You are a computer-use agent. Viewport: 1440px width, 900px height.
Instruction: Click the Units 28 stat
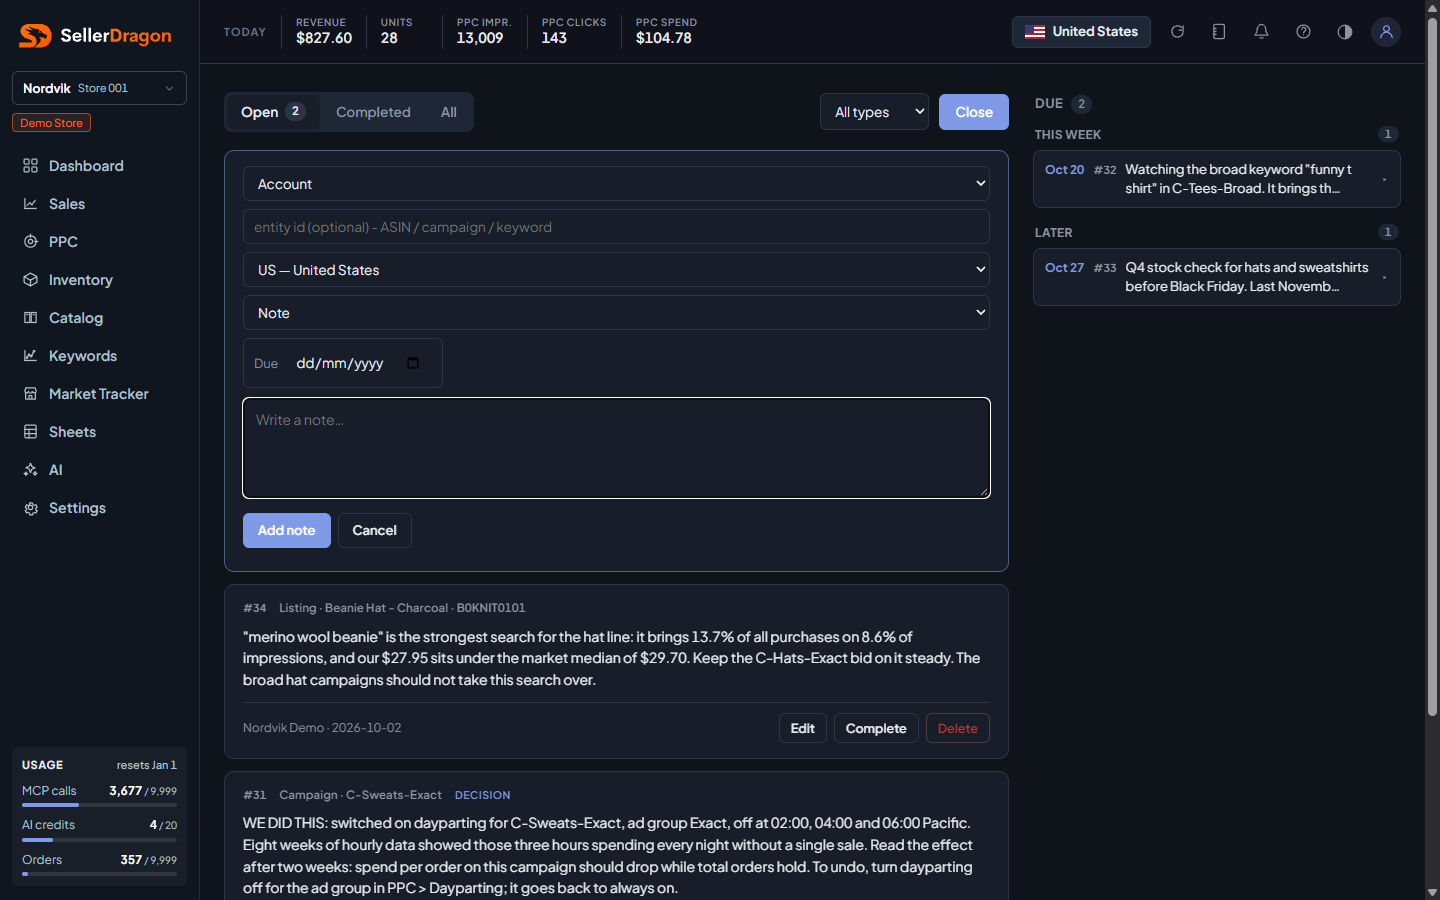tap(396, 31)
